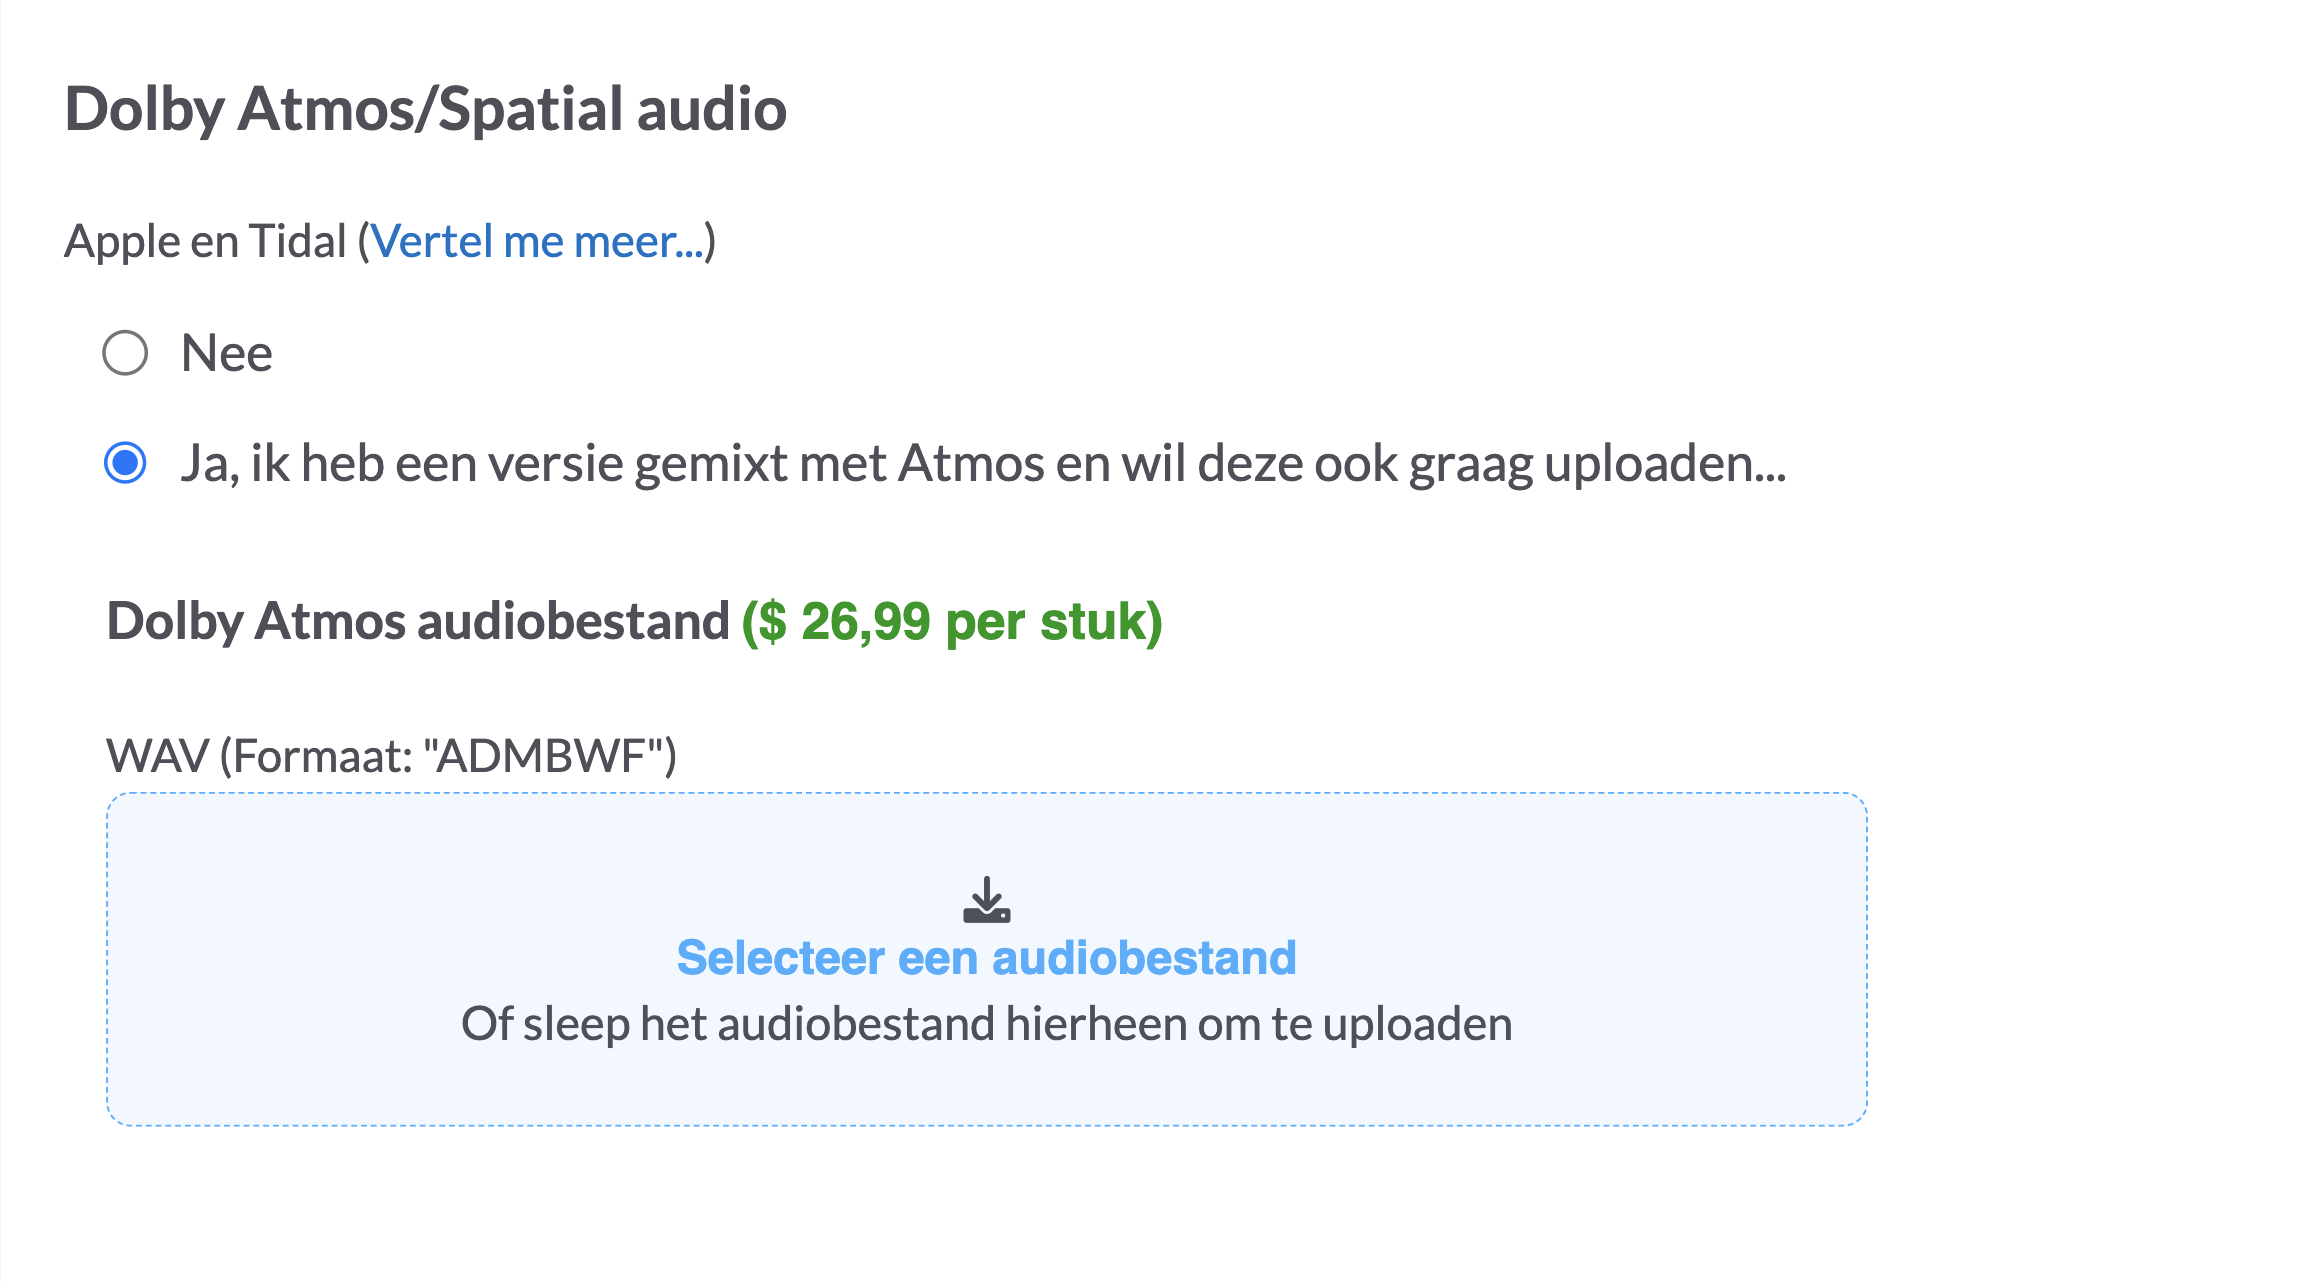Click the 'Ja, ik heb een versie' label

(x=983, y=464)
